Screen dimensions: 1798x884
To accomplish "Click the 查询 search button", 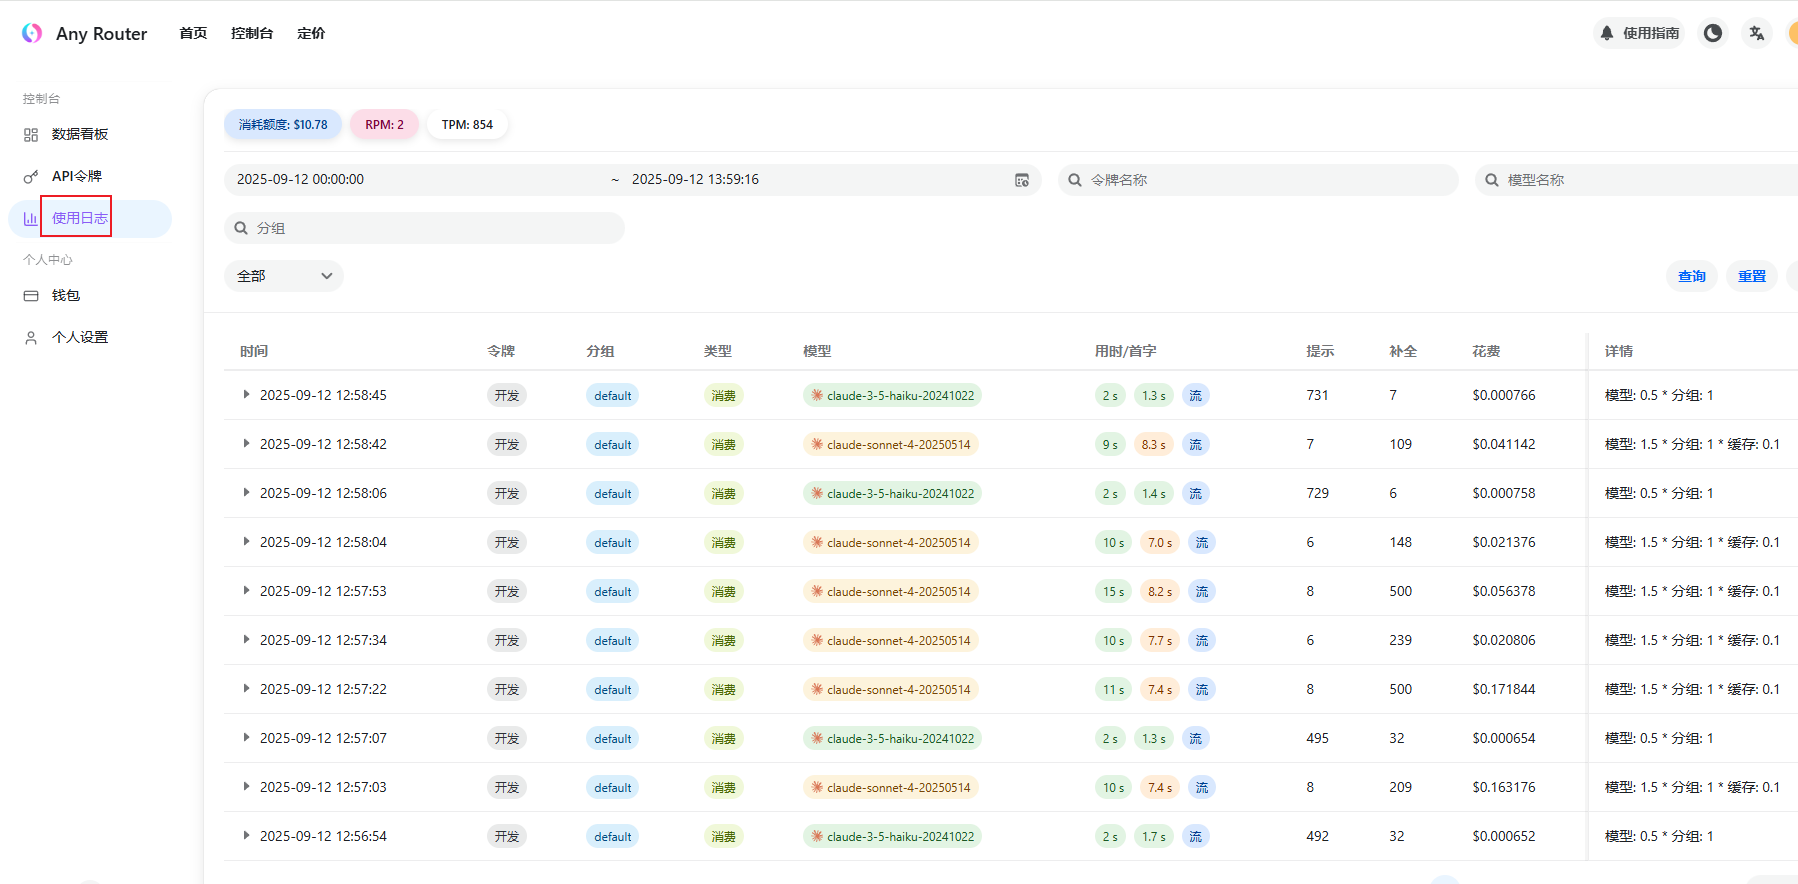I will pyautogui.click(x=1692, y=276).
